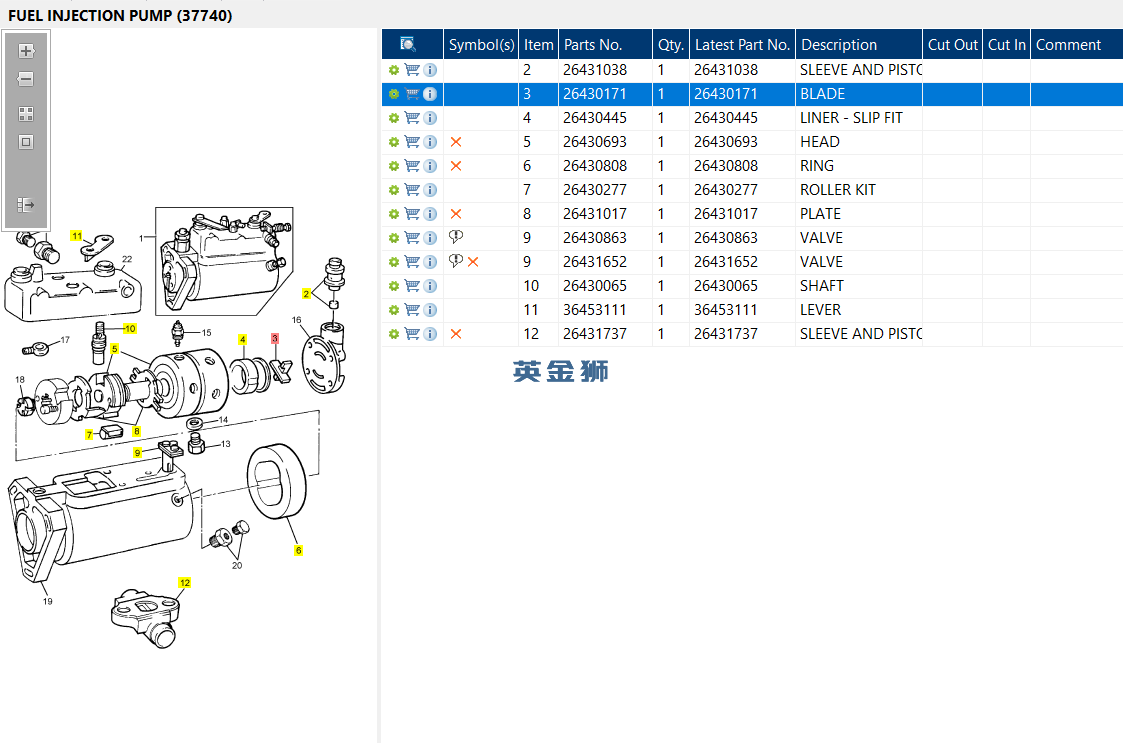Sort by the Parts No. column header
The width and height of the screenshot is (1123, 743).
pos(605,44)
